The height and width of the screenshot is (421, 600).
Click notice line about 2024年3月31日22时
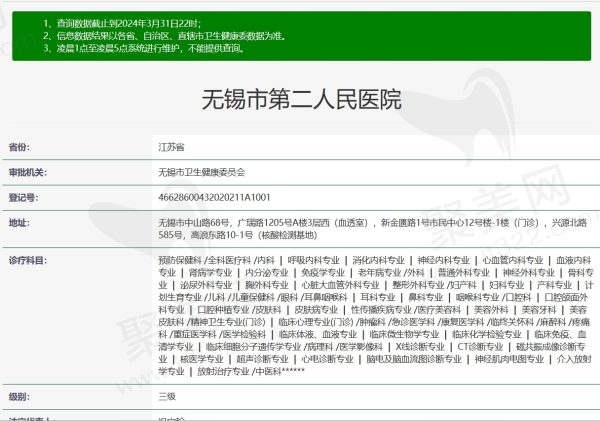tap(122, 23)
